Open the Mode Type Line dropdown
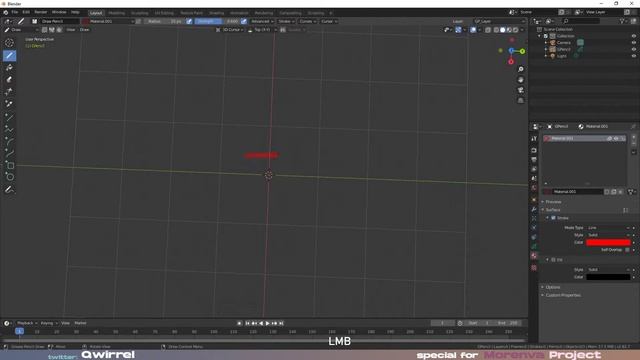This screenshot has height=360, width=640. [608, 227]
